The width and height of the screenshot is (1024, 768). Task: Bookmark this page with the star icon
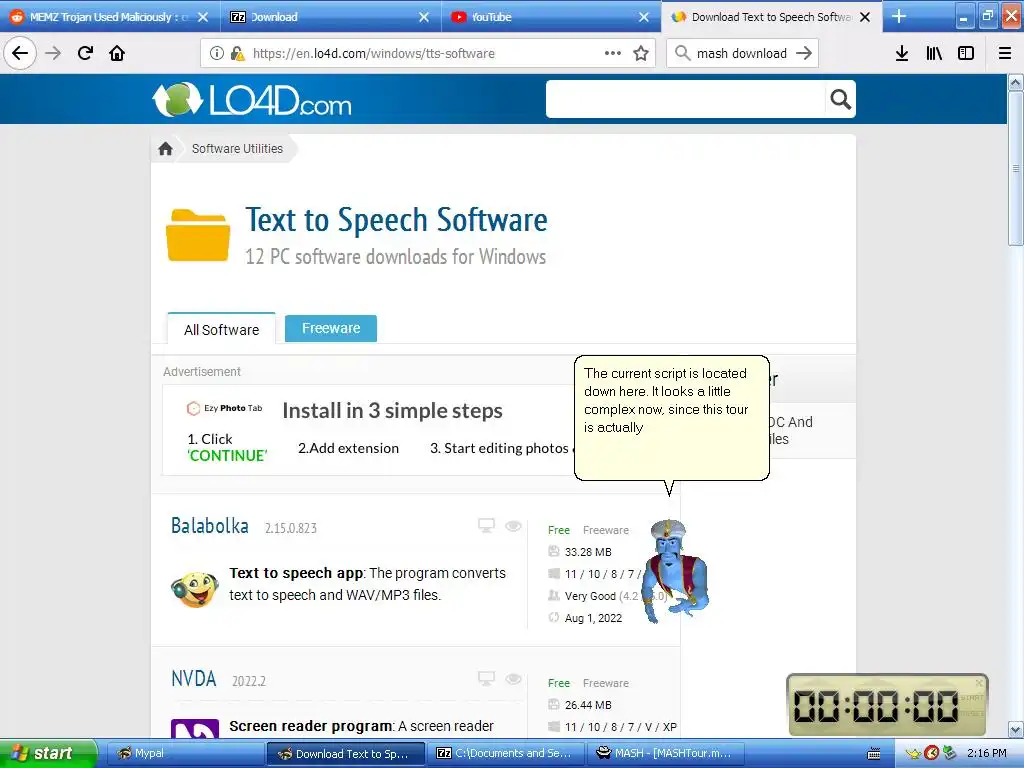pos(641,53)
